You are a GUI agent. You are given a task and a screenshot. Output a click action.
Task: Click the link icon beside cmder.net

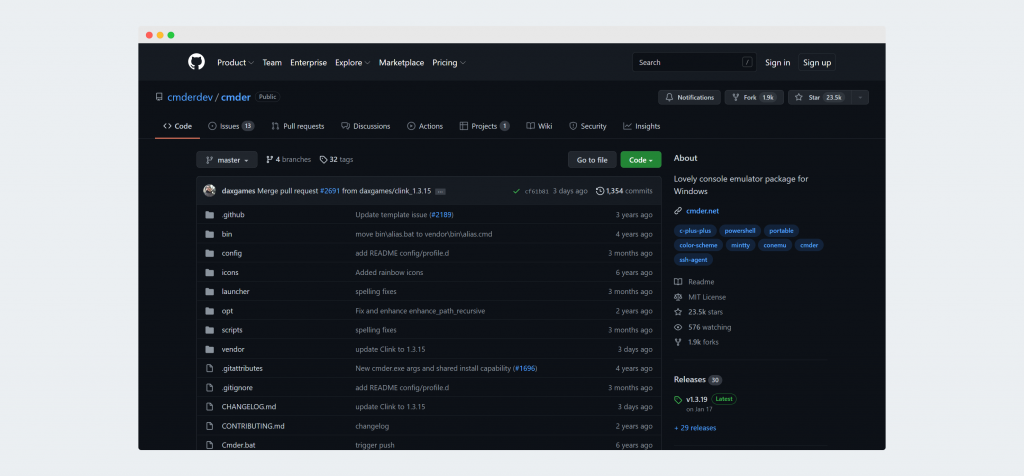tap(678, 211)
